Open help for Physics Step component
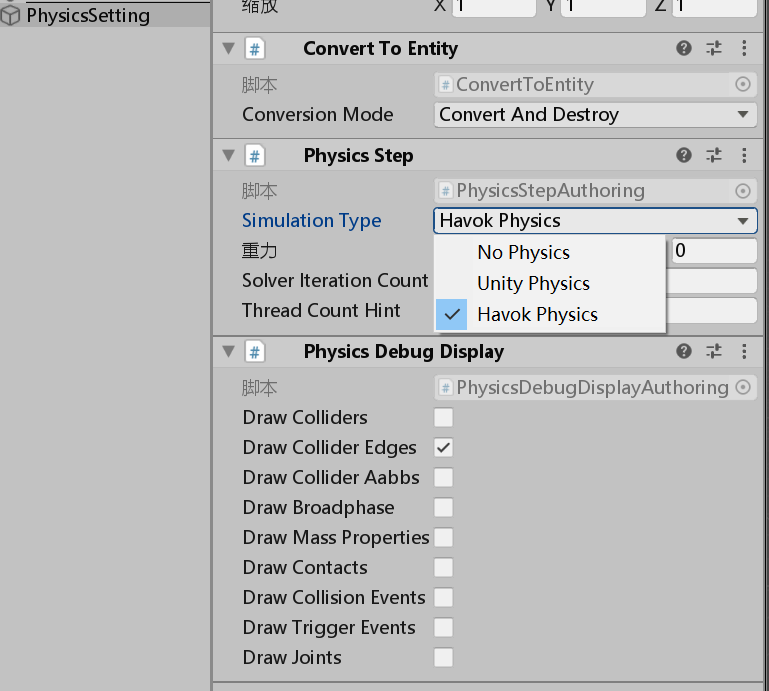The height and width of the screenshot is (691, 769). click(x=684, y=155)
